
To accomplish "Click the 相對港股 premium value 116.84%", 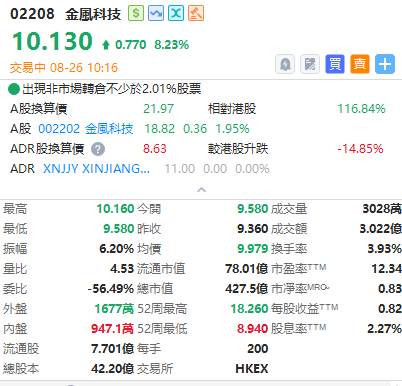I will 361,109.
